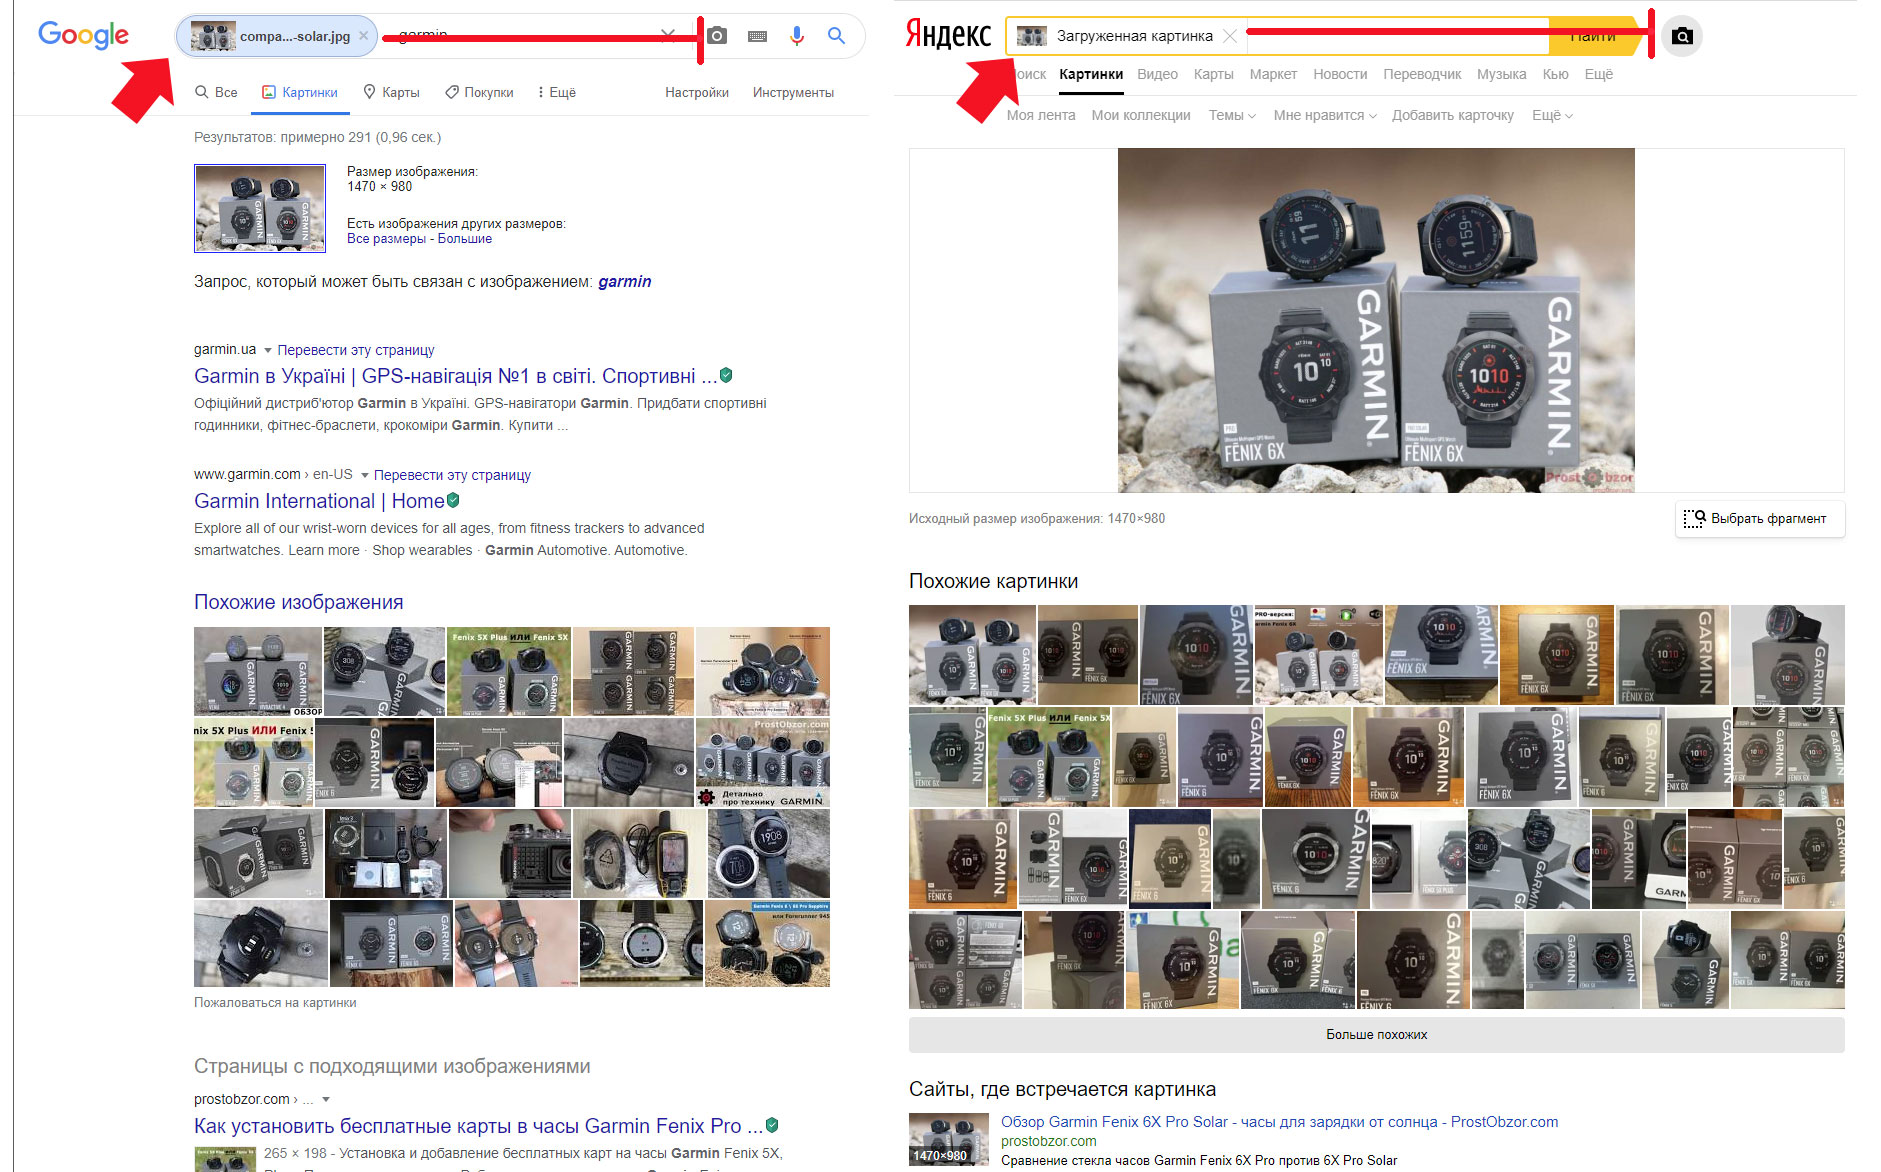Open Google search by image camera icon

[717, 36]
